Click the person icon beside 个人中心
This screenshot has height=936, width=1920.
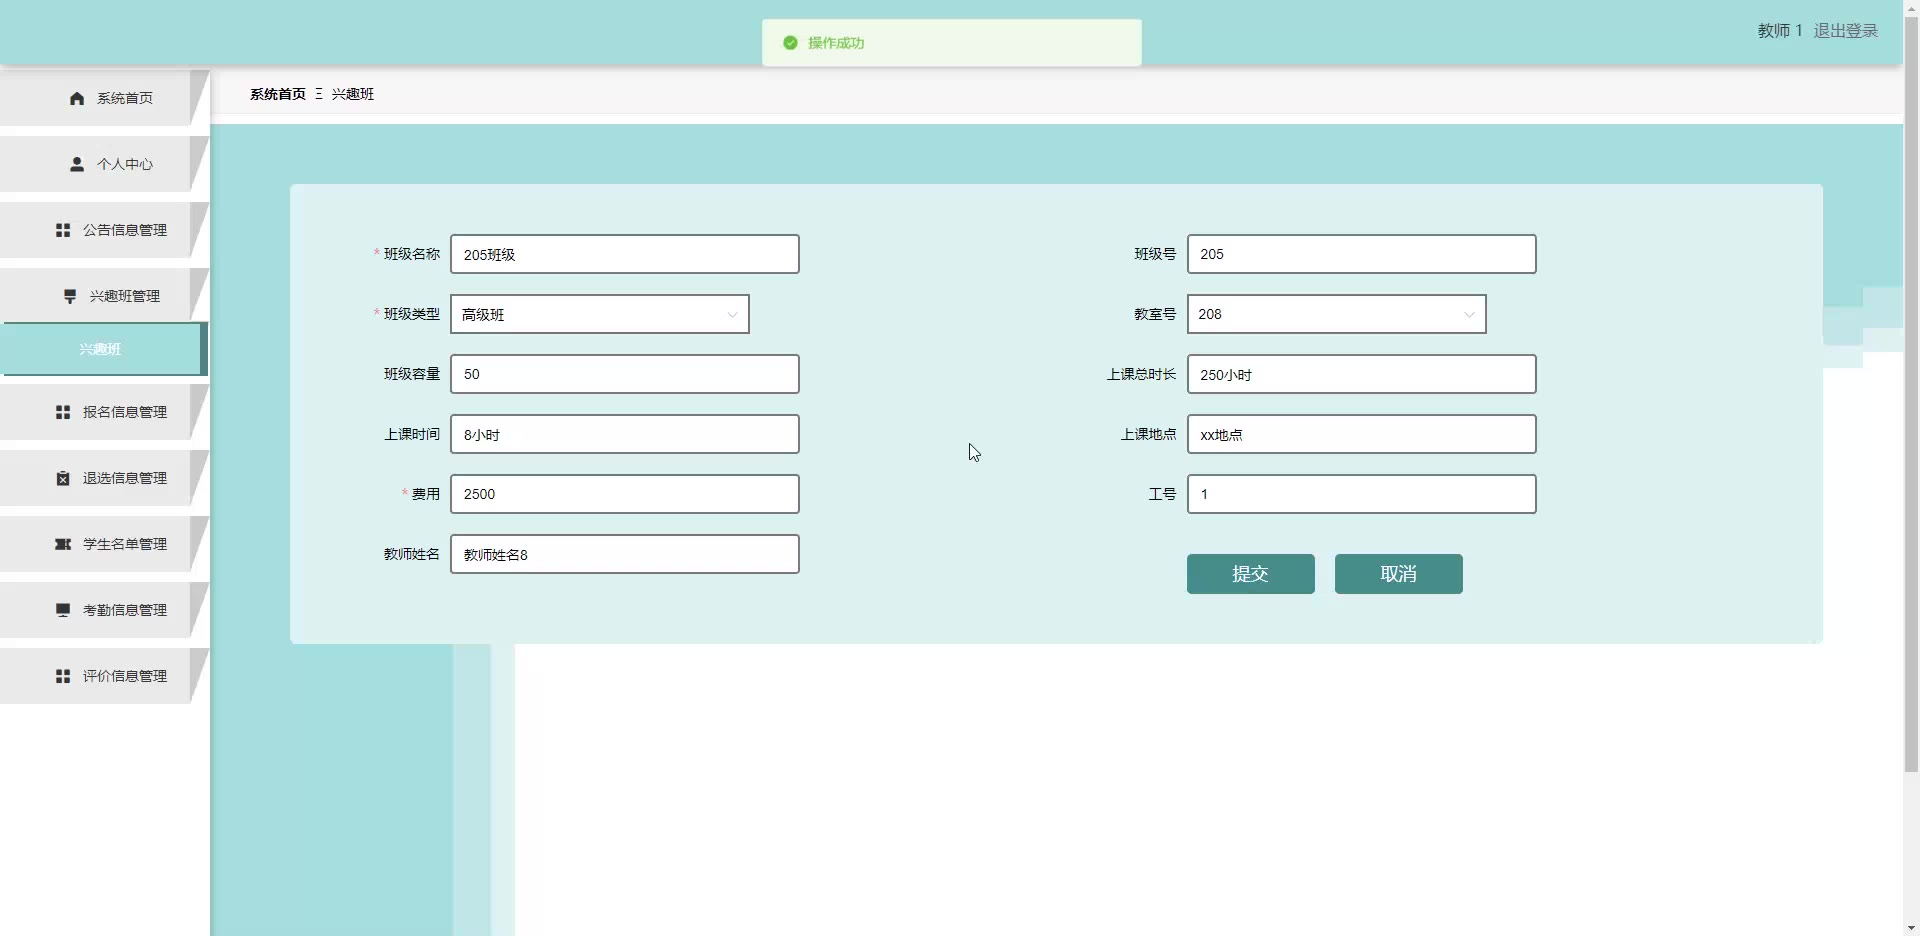77,164
